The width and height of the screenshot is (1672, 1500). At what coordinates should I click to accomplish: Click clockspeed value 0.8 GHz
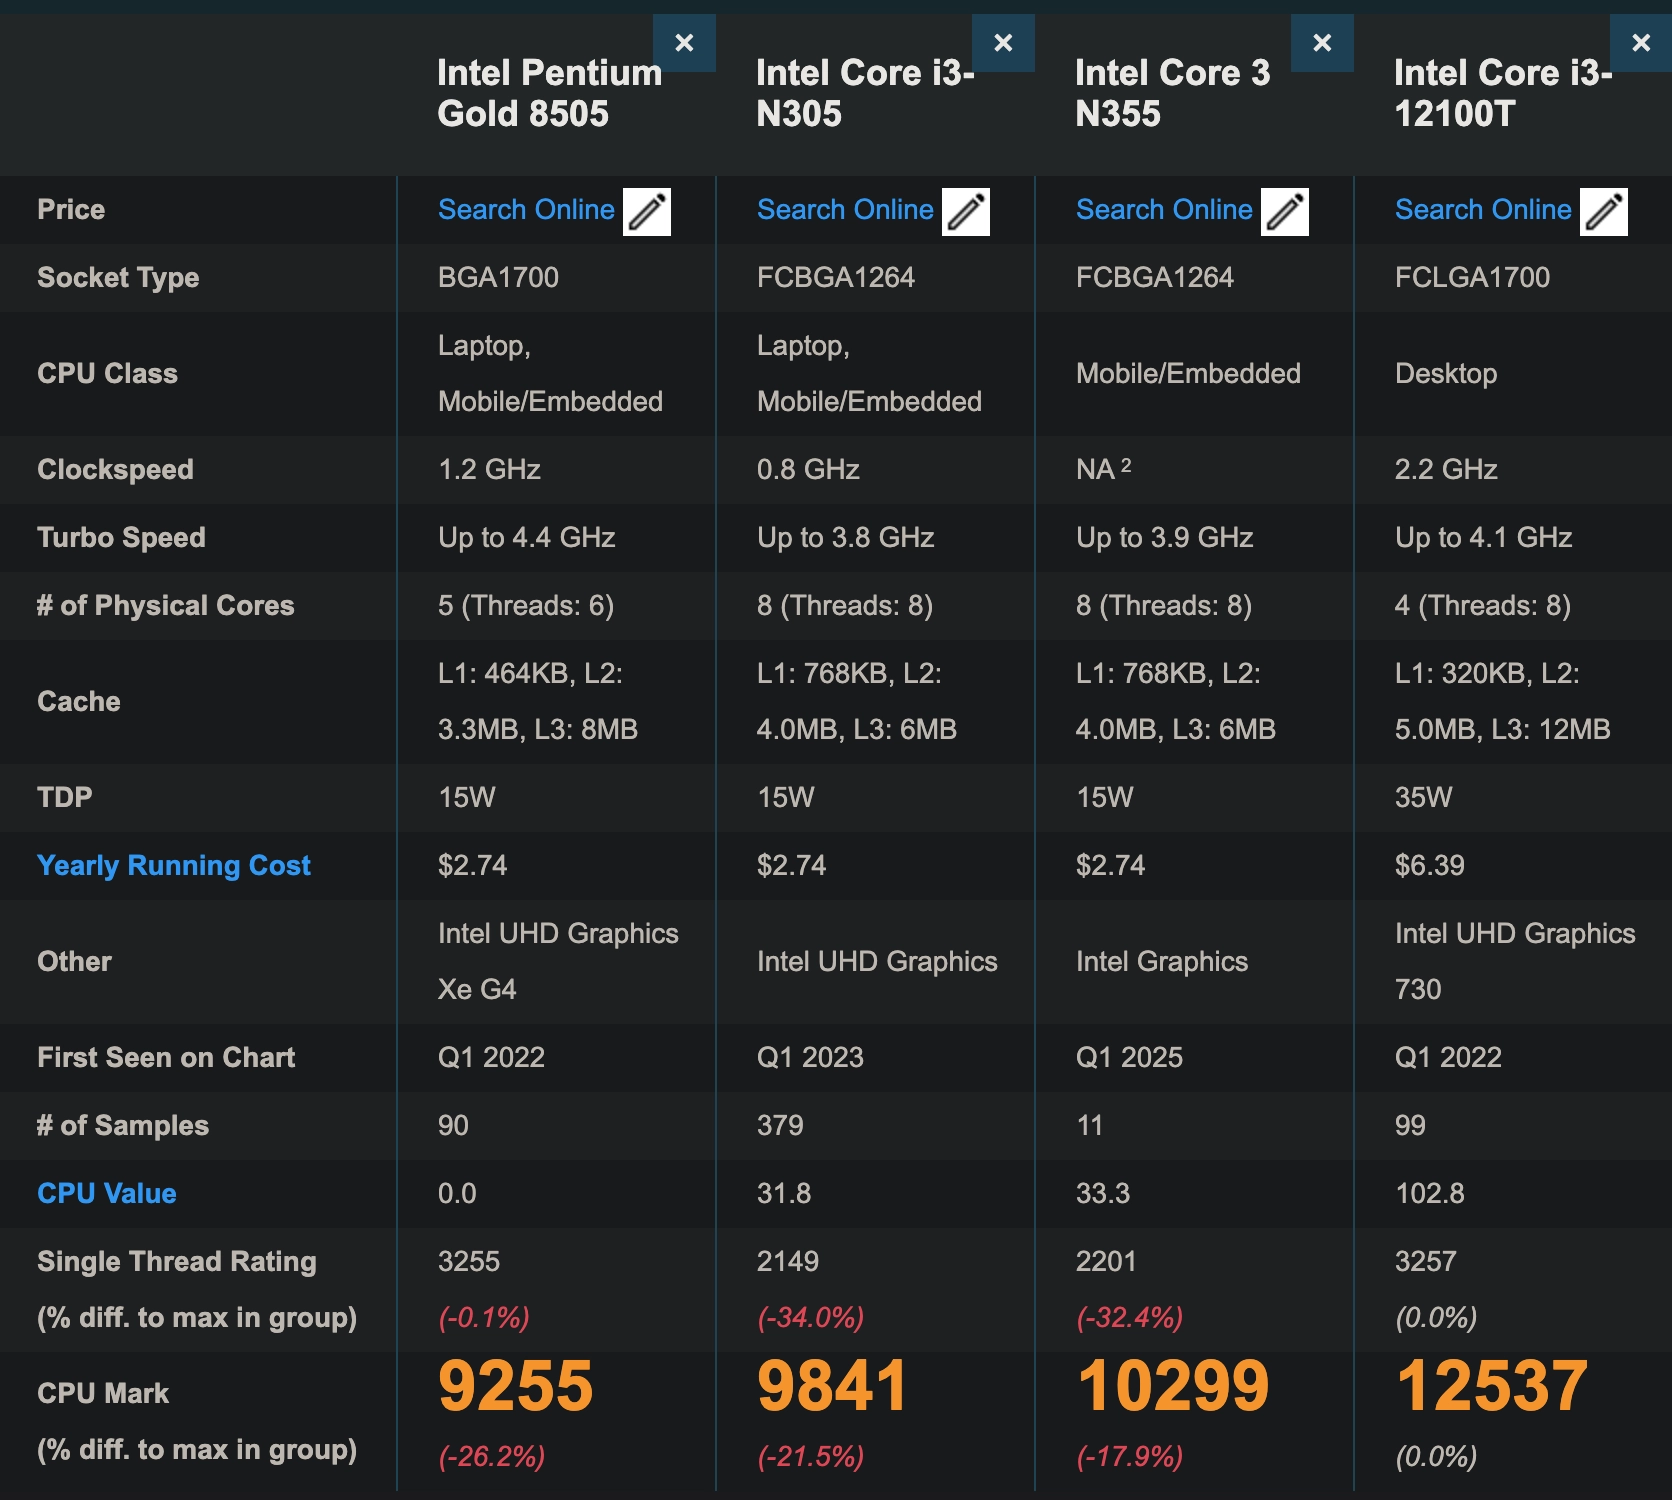808,470
